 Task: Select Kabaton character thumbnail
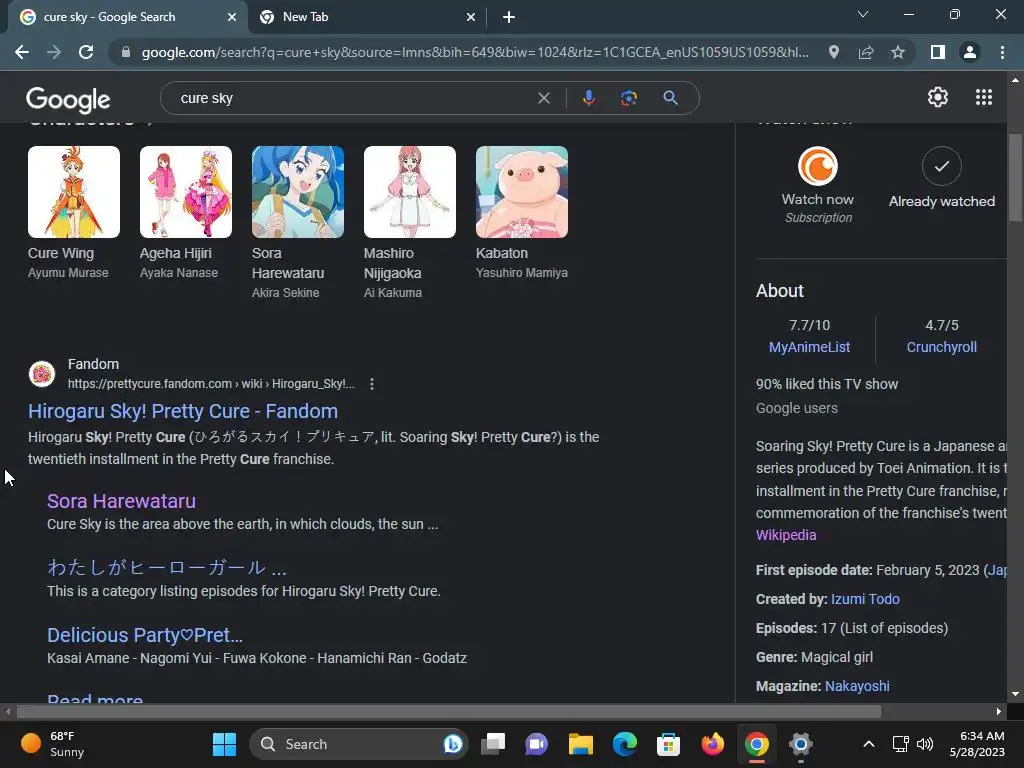click(522, 192)
